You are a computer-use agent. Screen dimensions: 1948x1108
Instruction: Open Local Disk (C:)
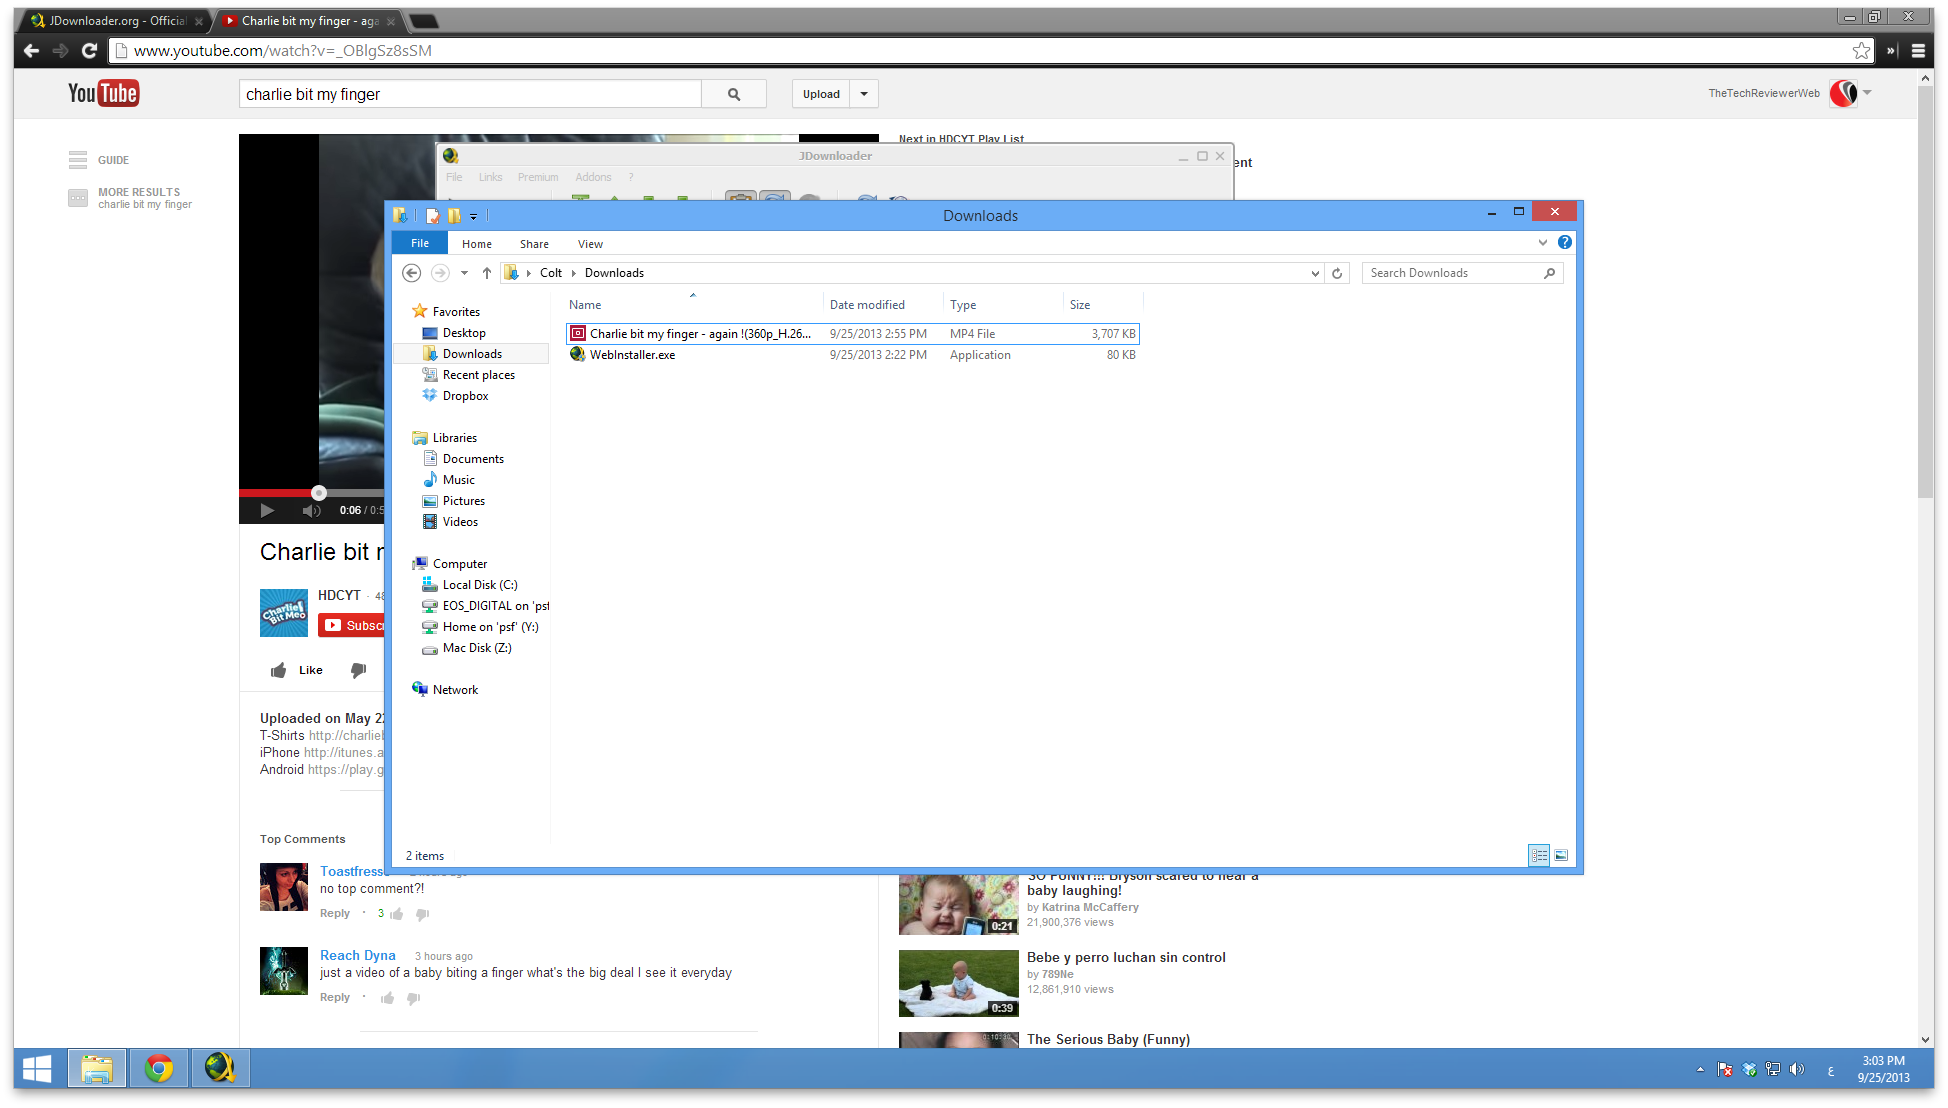pyautogui.click(x=478, y=584)
